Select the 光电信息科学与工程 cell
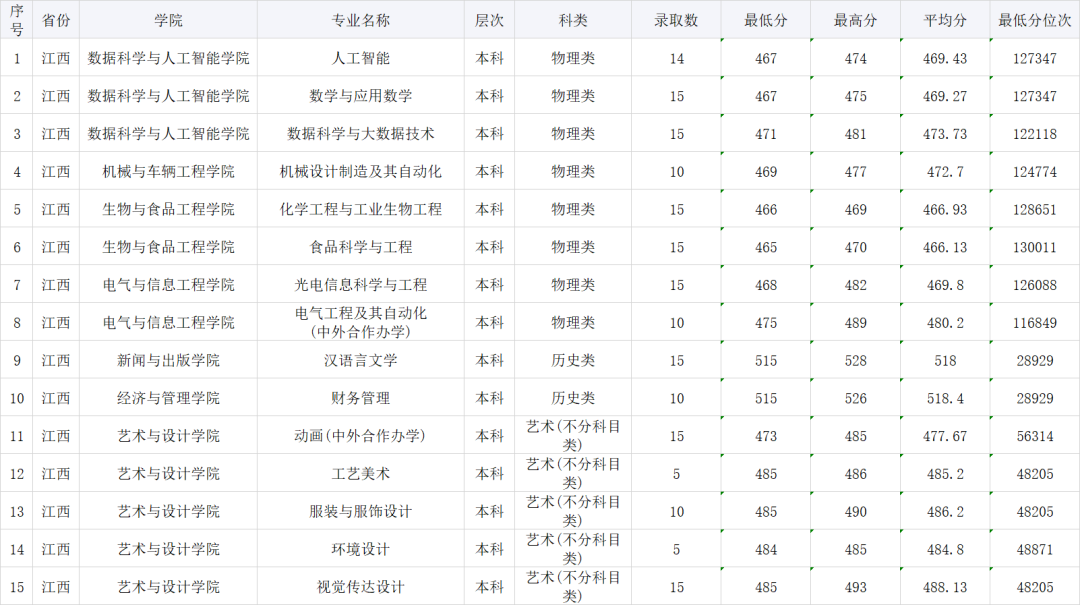The image size is (1080, 605). (x=360, y=285)
